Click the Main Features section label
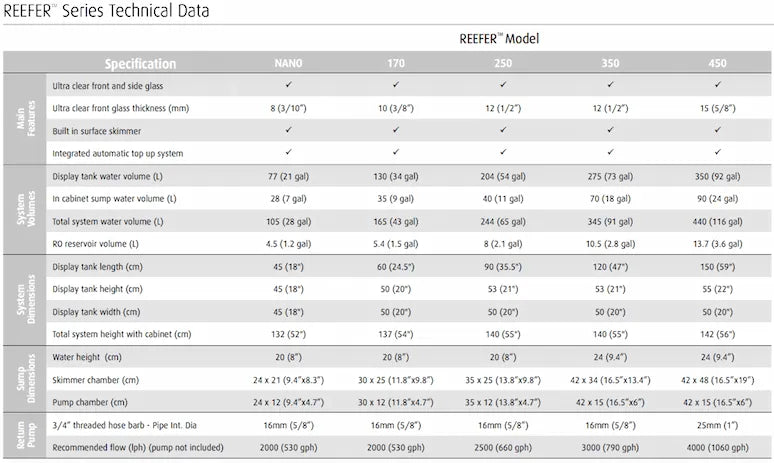774x463 pixels. 22,119
